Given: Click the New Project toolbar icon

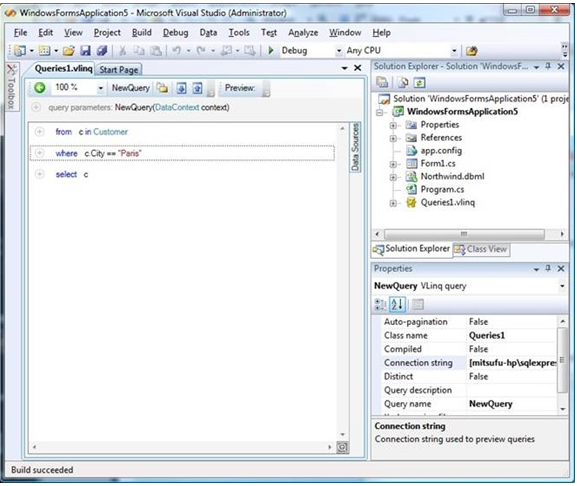Looking at the screenshot, I should [x=20, y=50].
